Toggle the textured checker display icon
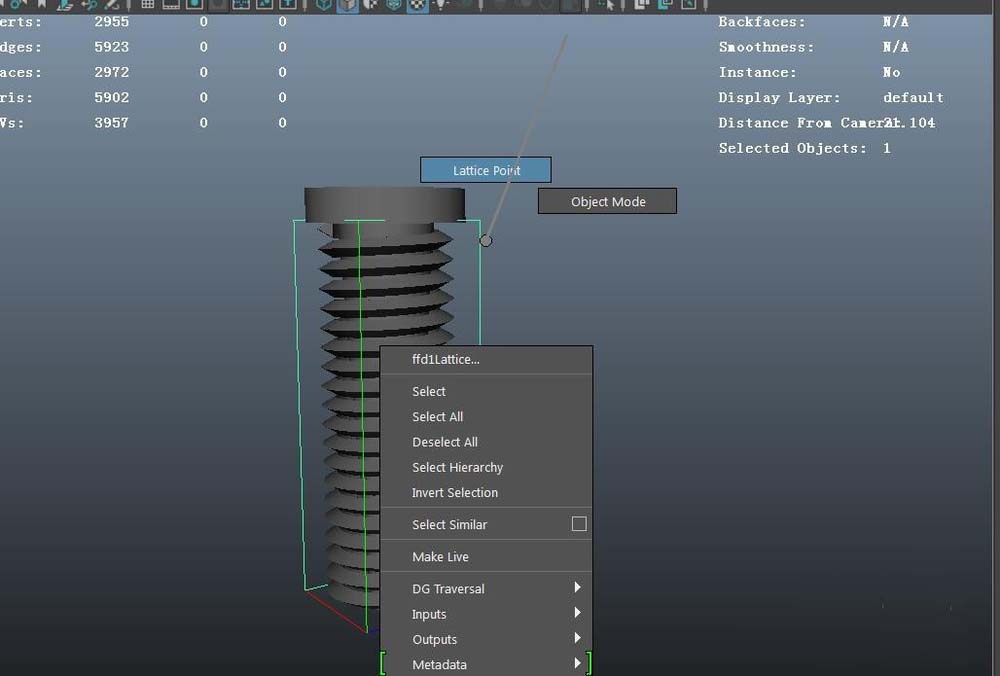 [417, 4]
